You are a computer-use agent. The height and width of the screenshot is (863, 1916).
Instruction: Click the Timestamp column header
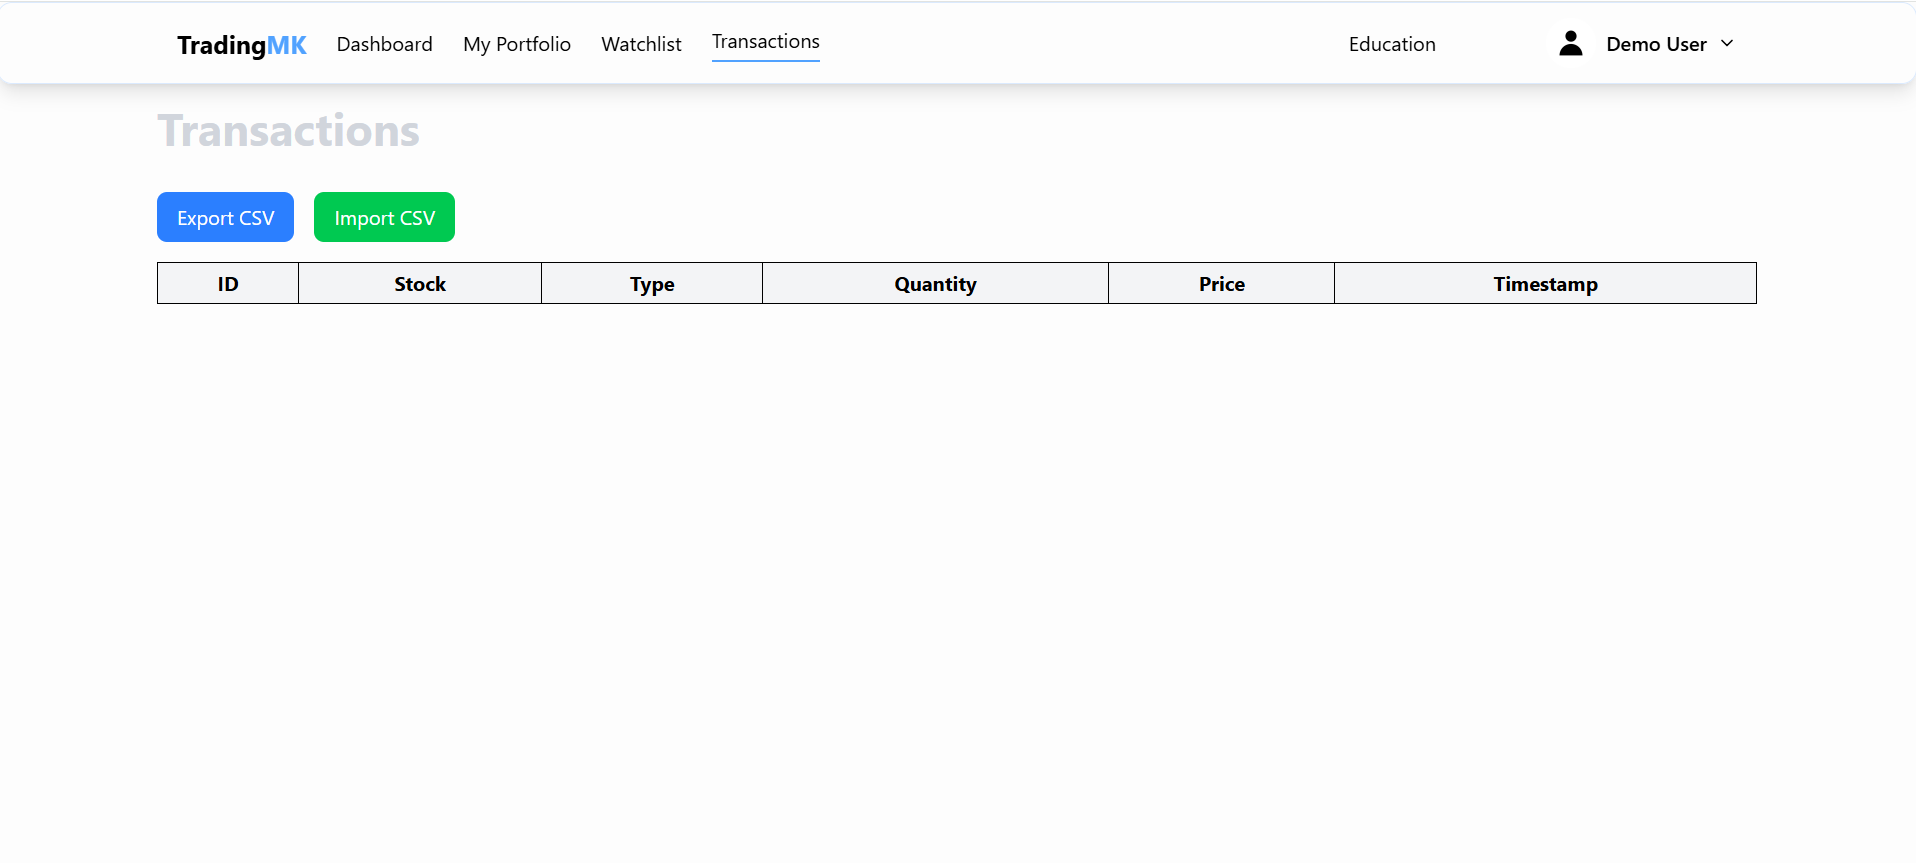(1545, 284)
